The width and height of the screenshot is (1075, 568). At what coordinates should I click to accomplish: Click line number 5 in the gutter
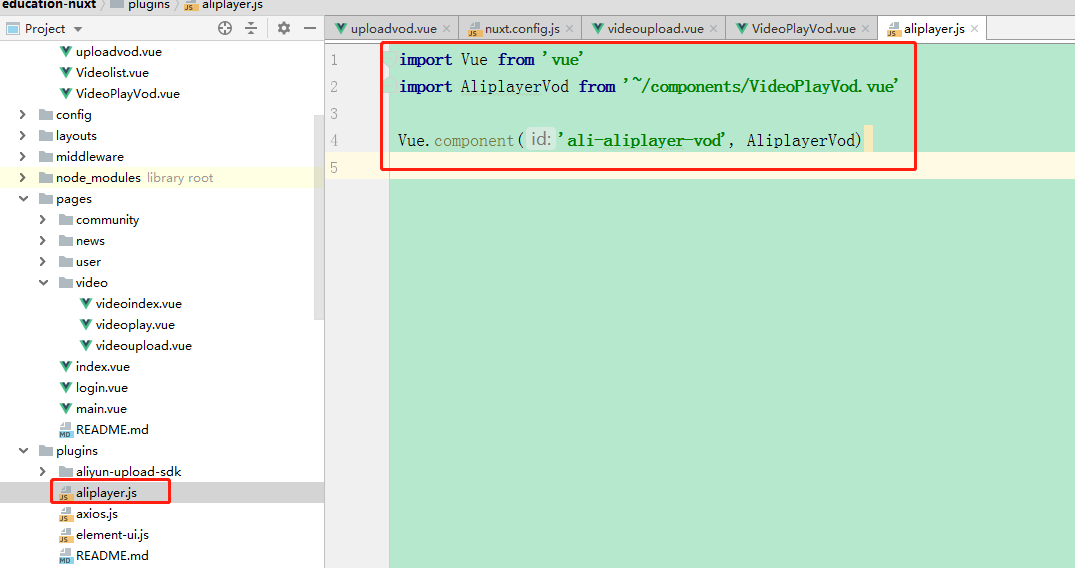[x=334, y=167]
